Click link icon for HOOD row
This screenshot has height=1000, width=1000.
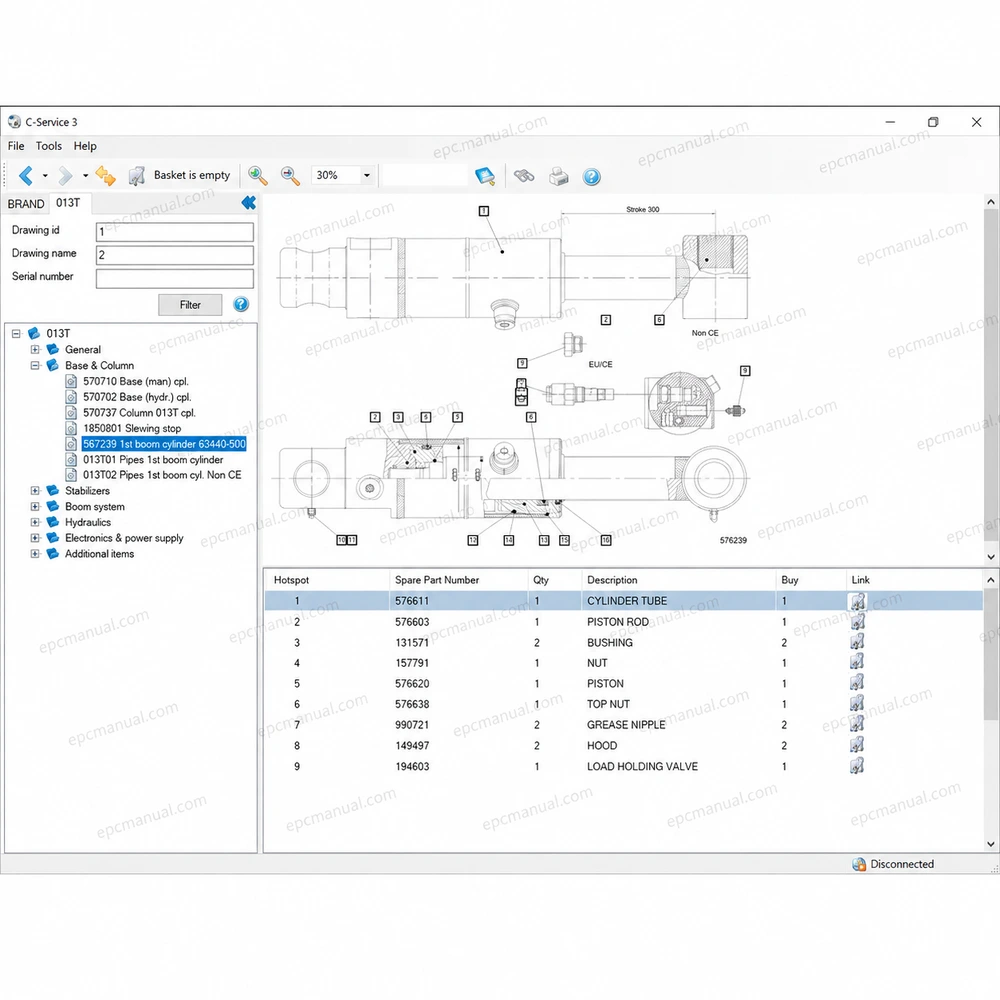point(857,744)
